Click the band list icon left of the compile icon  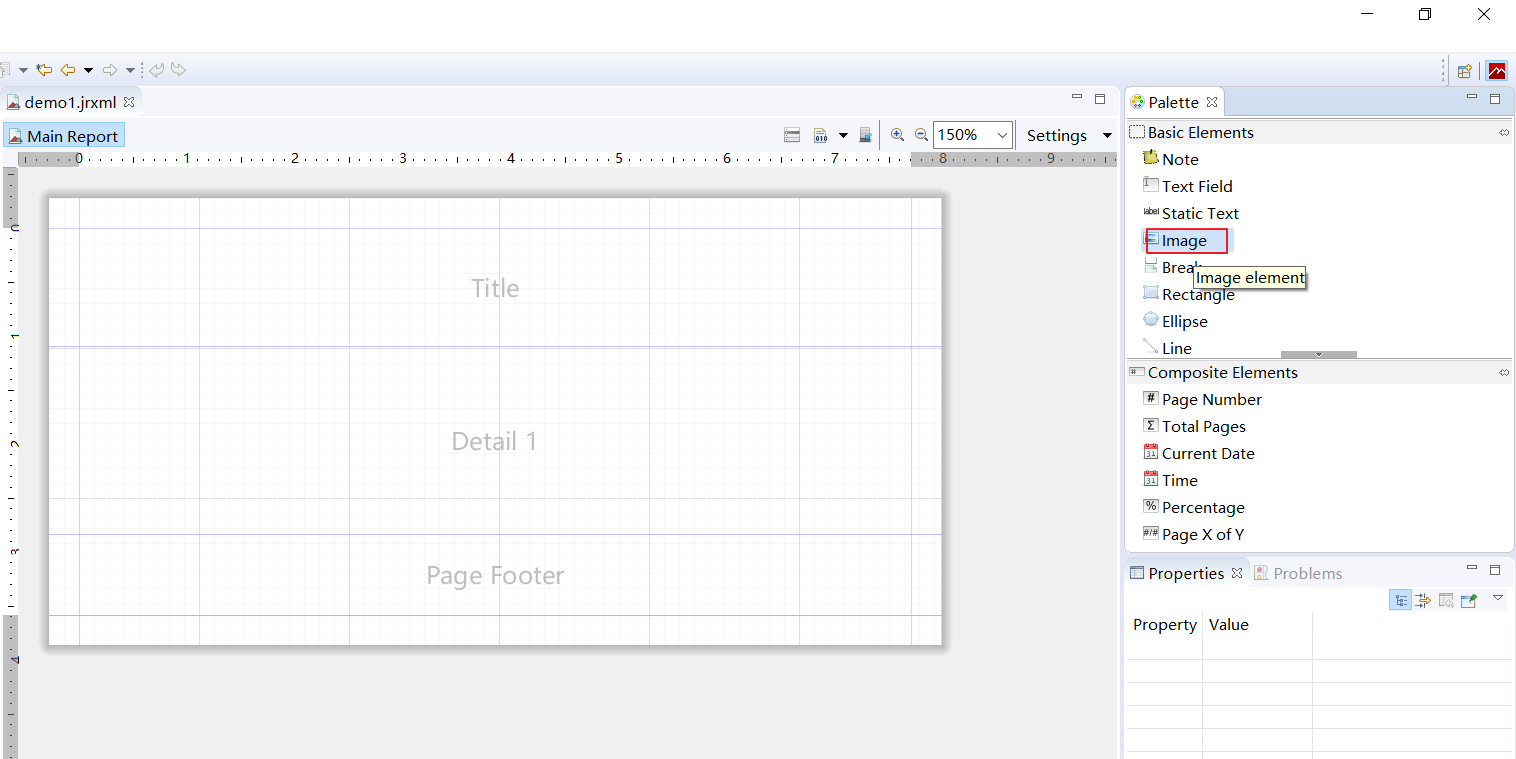tap(792, 135)
